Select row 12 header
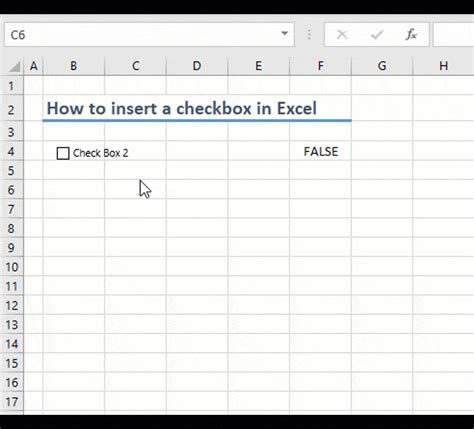This screenshot has height=429, width=474. (12, 305)
